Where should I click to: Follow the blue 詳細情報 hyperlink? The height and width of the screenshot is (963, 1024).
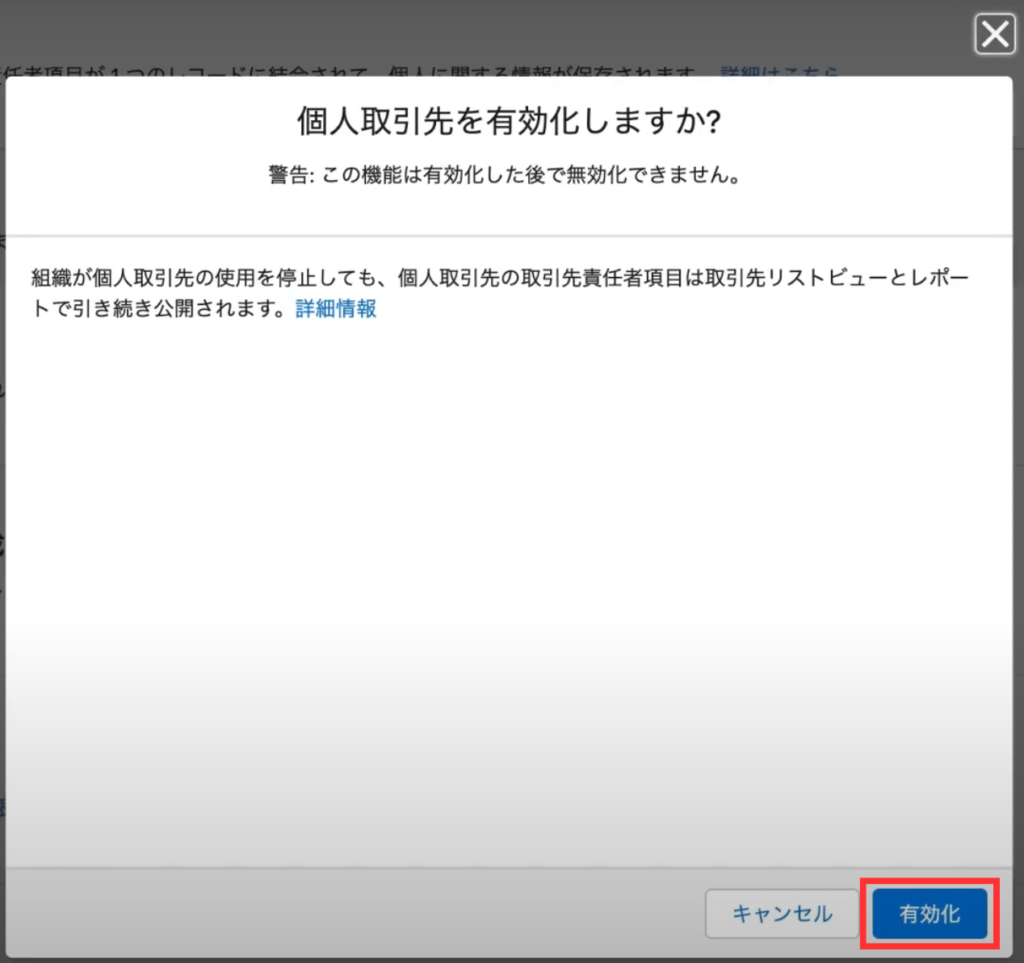[x=336, y=309]
